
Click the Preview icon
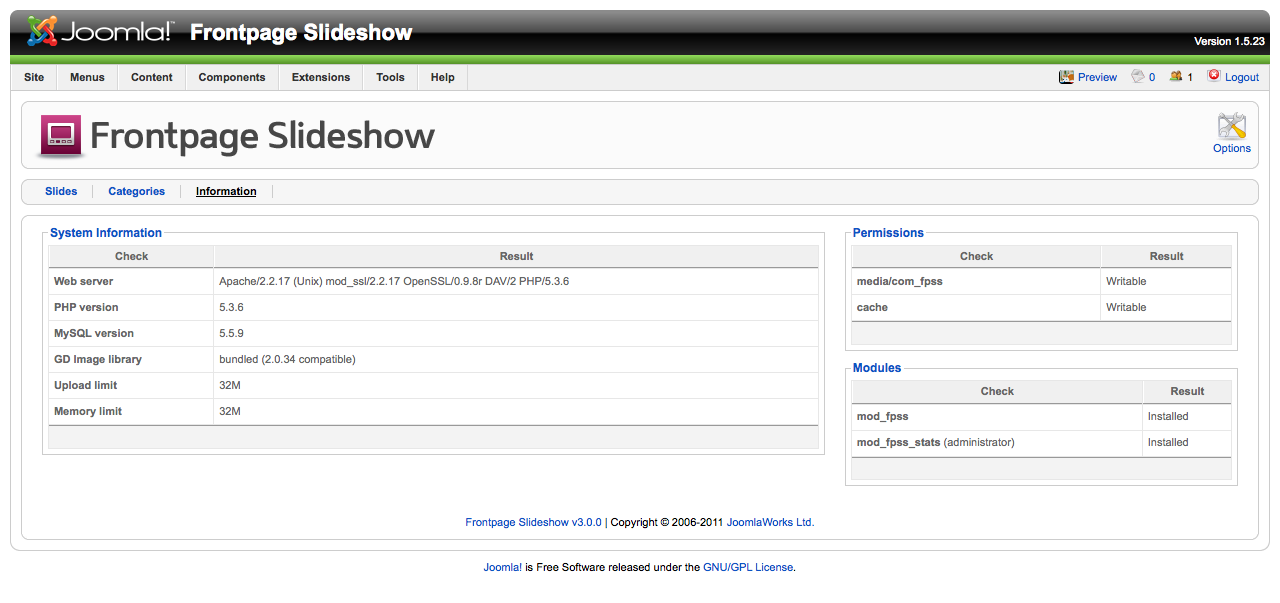point(1066,77)
